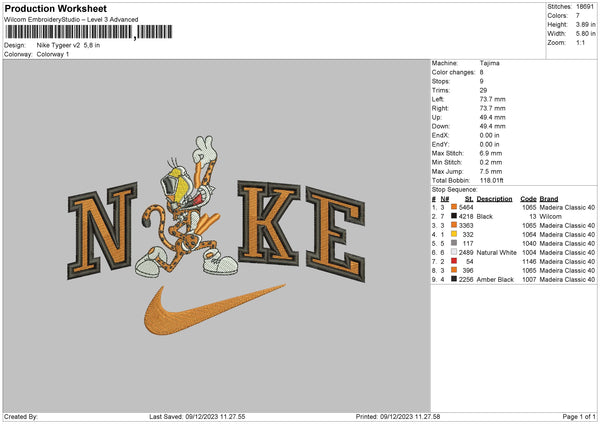Click the Brand column header
This screenshot has width=600, height=424.
549,199
